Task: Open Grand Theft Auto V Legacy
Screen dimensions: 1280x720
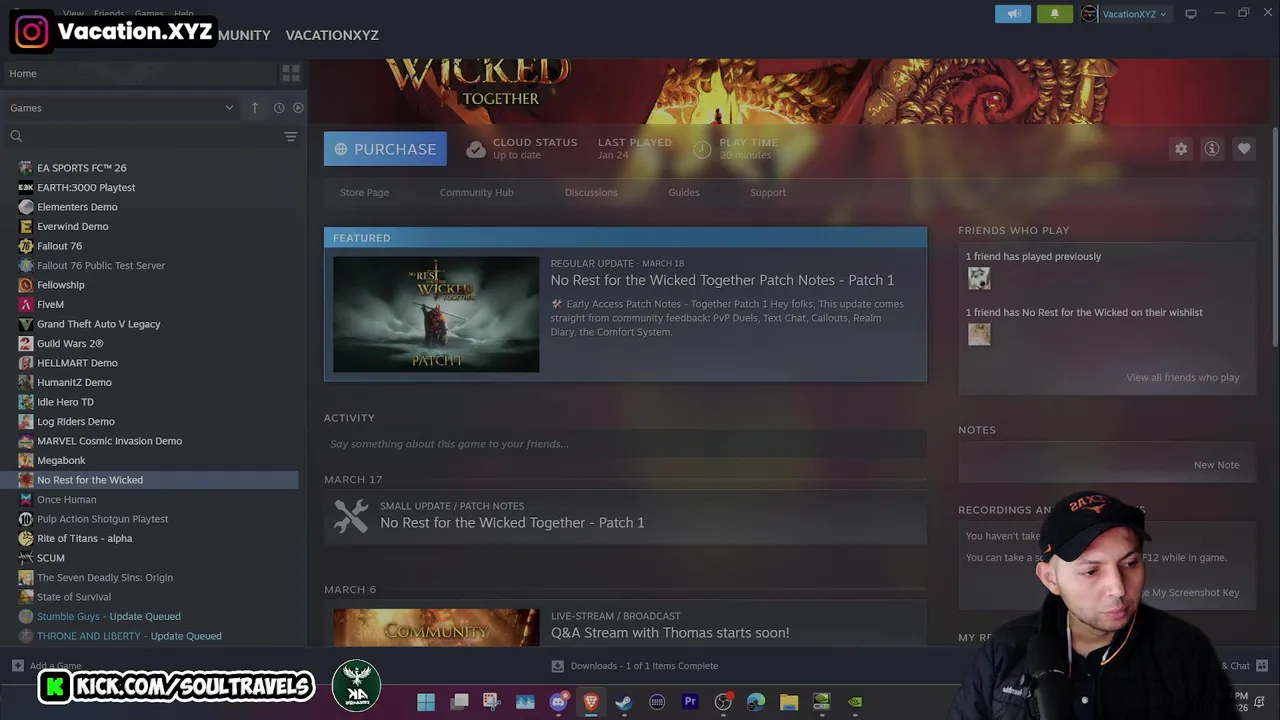Action: point(98,324)
